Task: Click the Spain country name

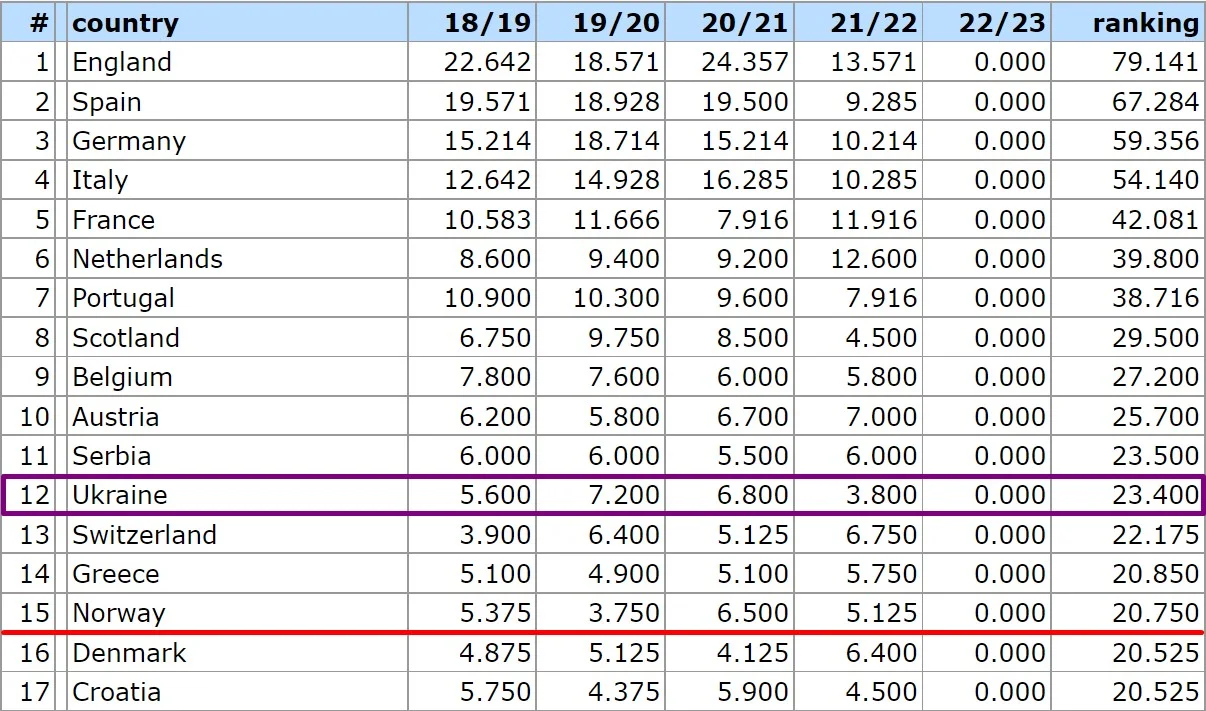Action: coord(106,102)
